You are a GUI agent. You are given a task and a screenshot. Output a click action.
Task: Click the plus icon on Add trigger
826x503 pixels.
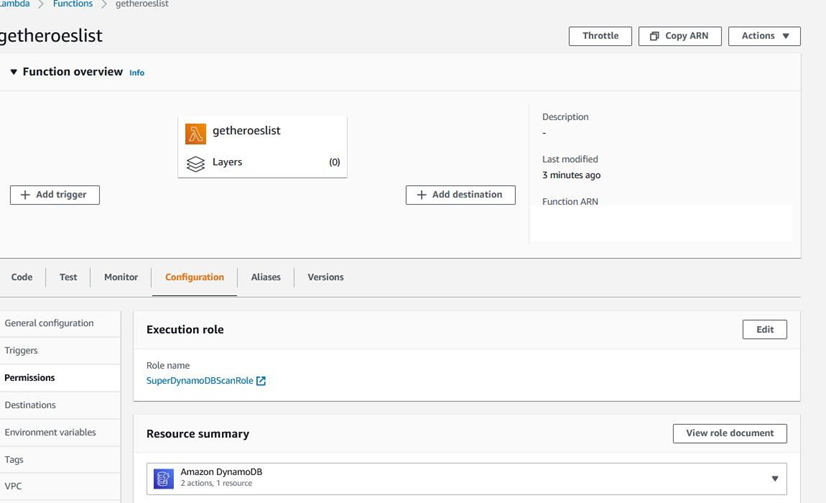(x=25, y=195)
